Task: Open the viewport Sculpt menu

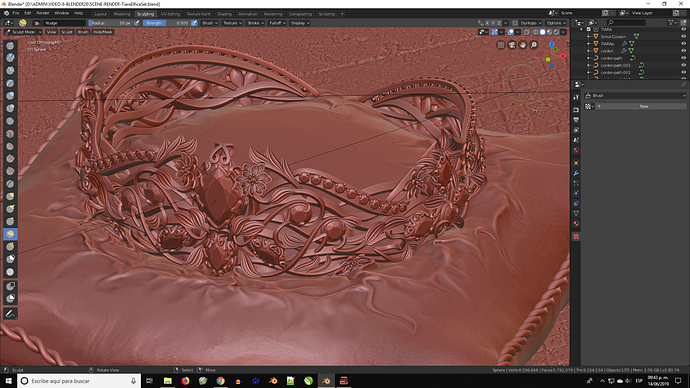Action: click(x=67, y=32)
